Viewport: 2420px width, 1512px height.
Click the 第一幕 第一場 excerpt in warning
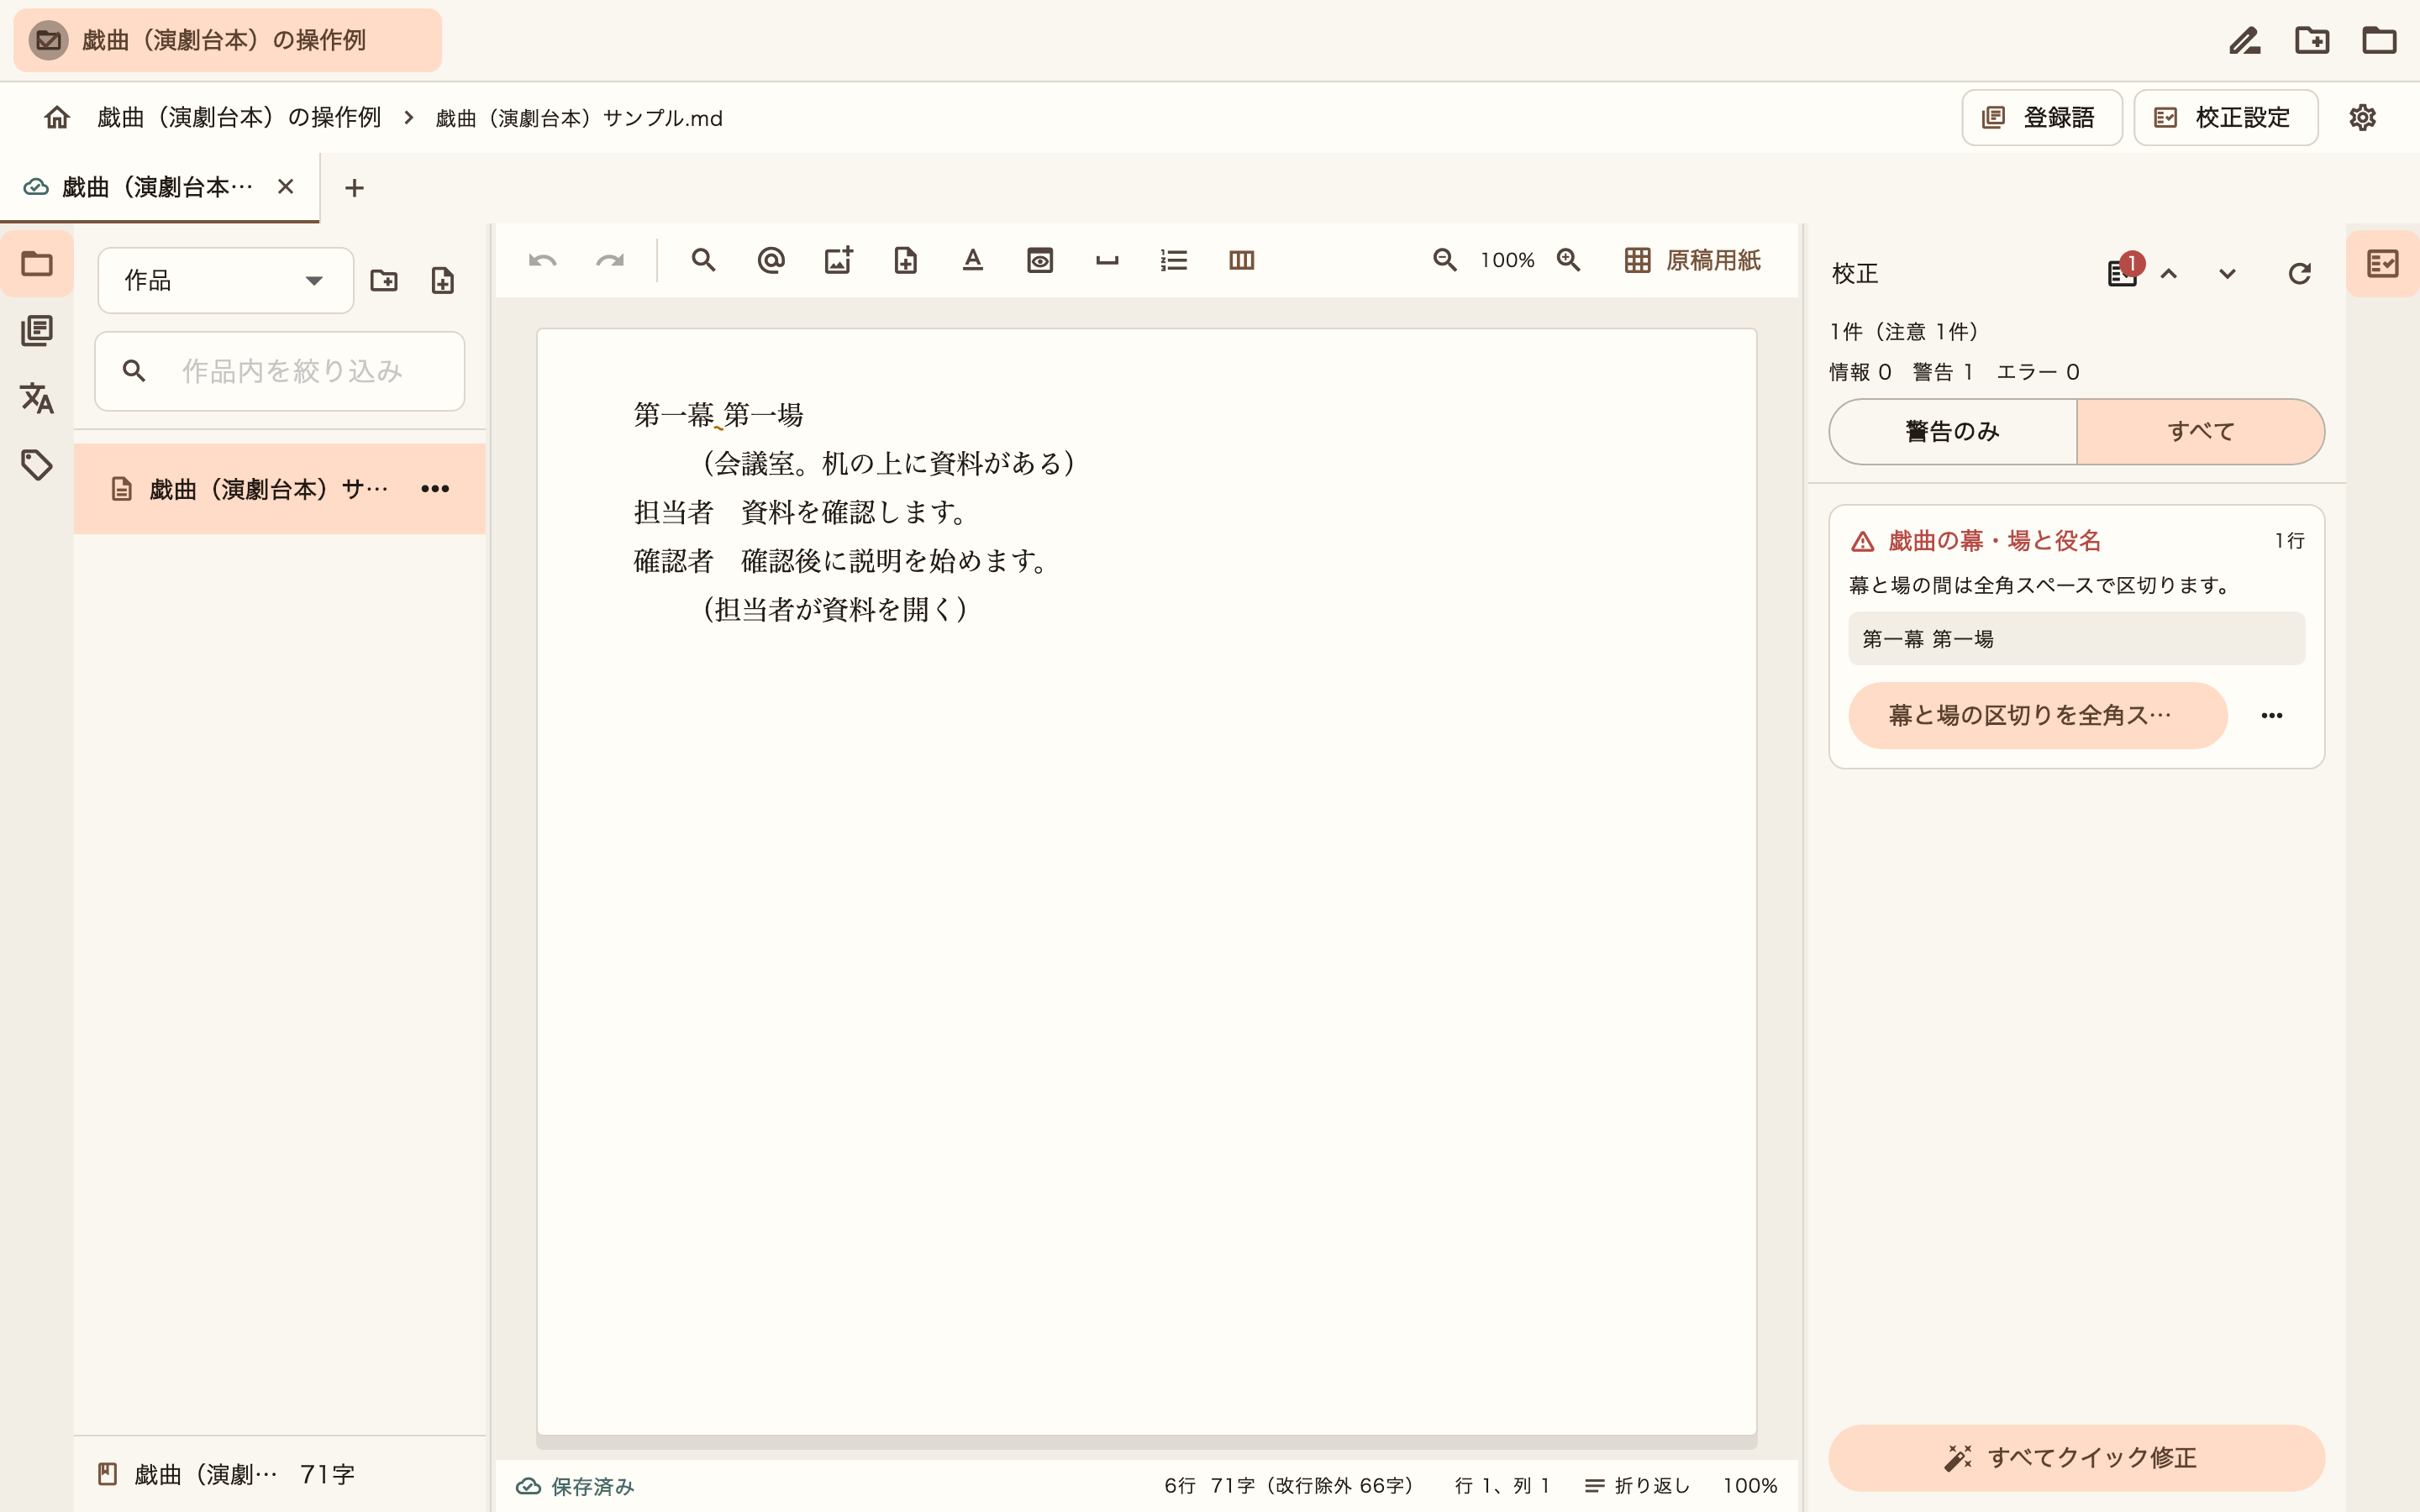click(2077, 639)
